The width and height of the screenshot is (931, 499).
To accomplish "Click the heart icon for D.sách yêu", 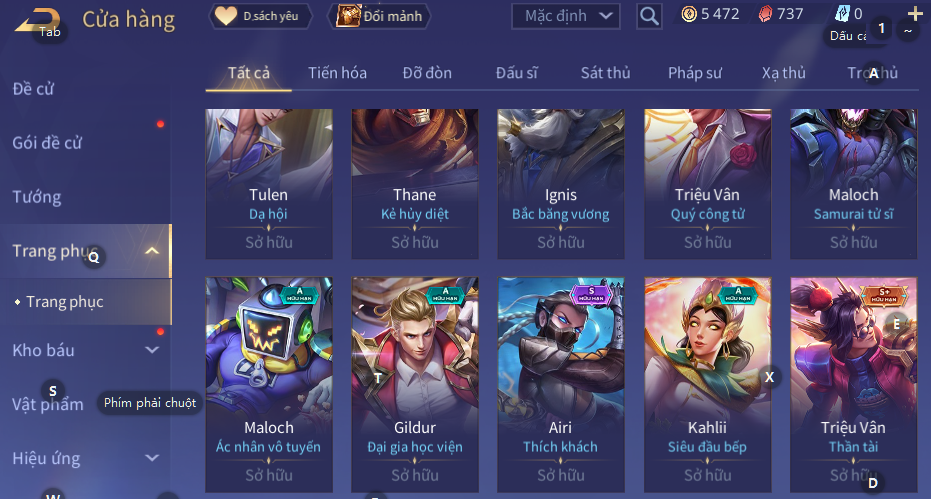I will [226, 16].
